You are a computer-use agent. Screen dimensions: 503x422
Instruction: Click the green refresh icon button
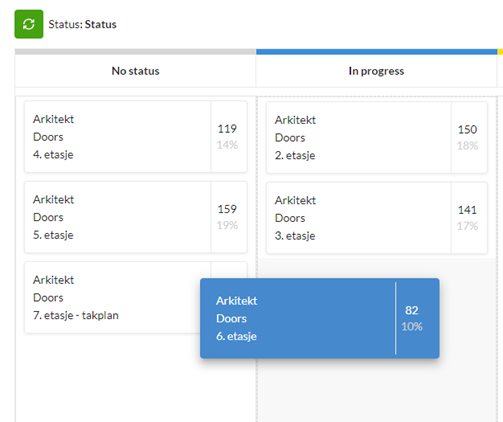(x=29, y=24)
